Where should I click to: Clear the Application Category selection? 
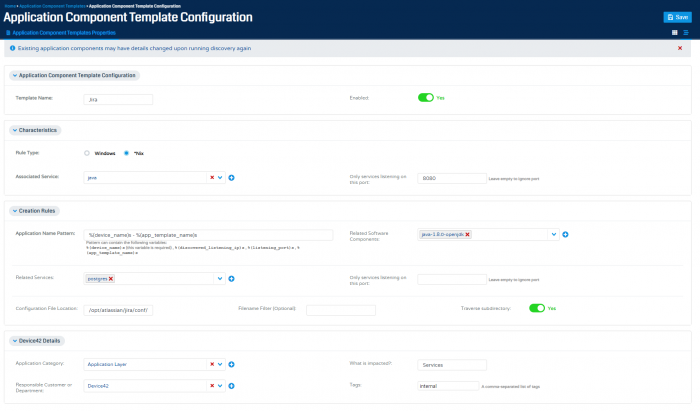212,364
